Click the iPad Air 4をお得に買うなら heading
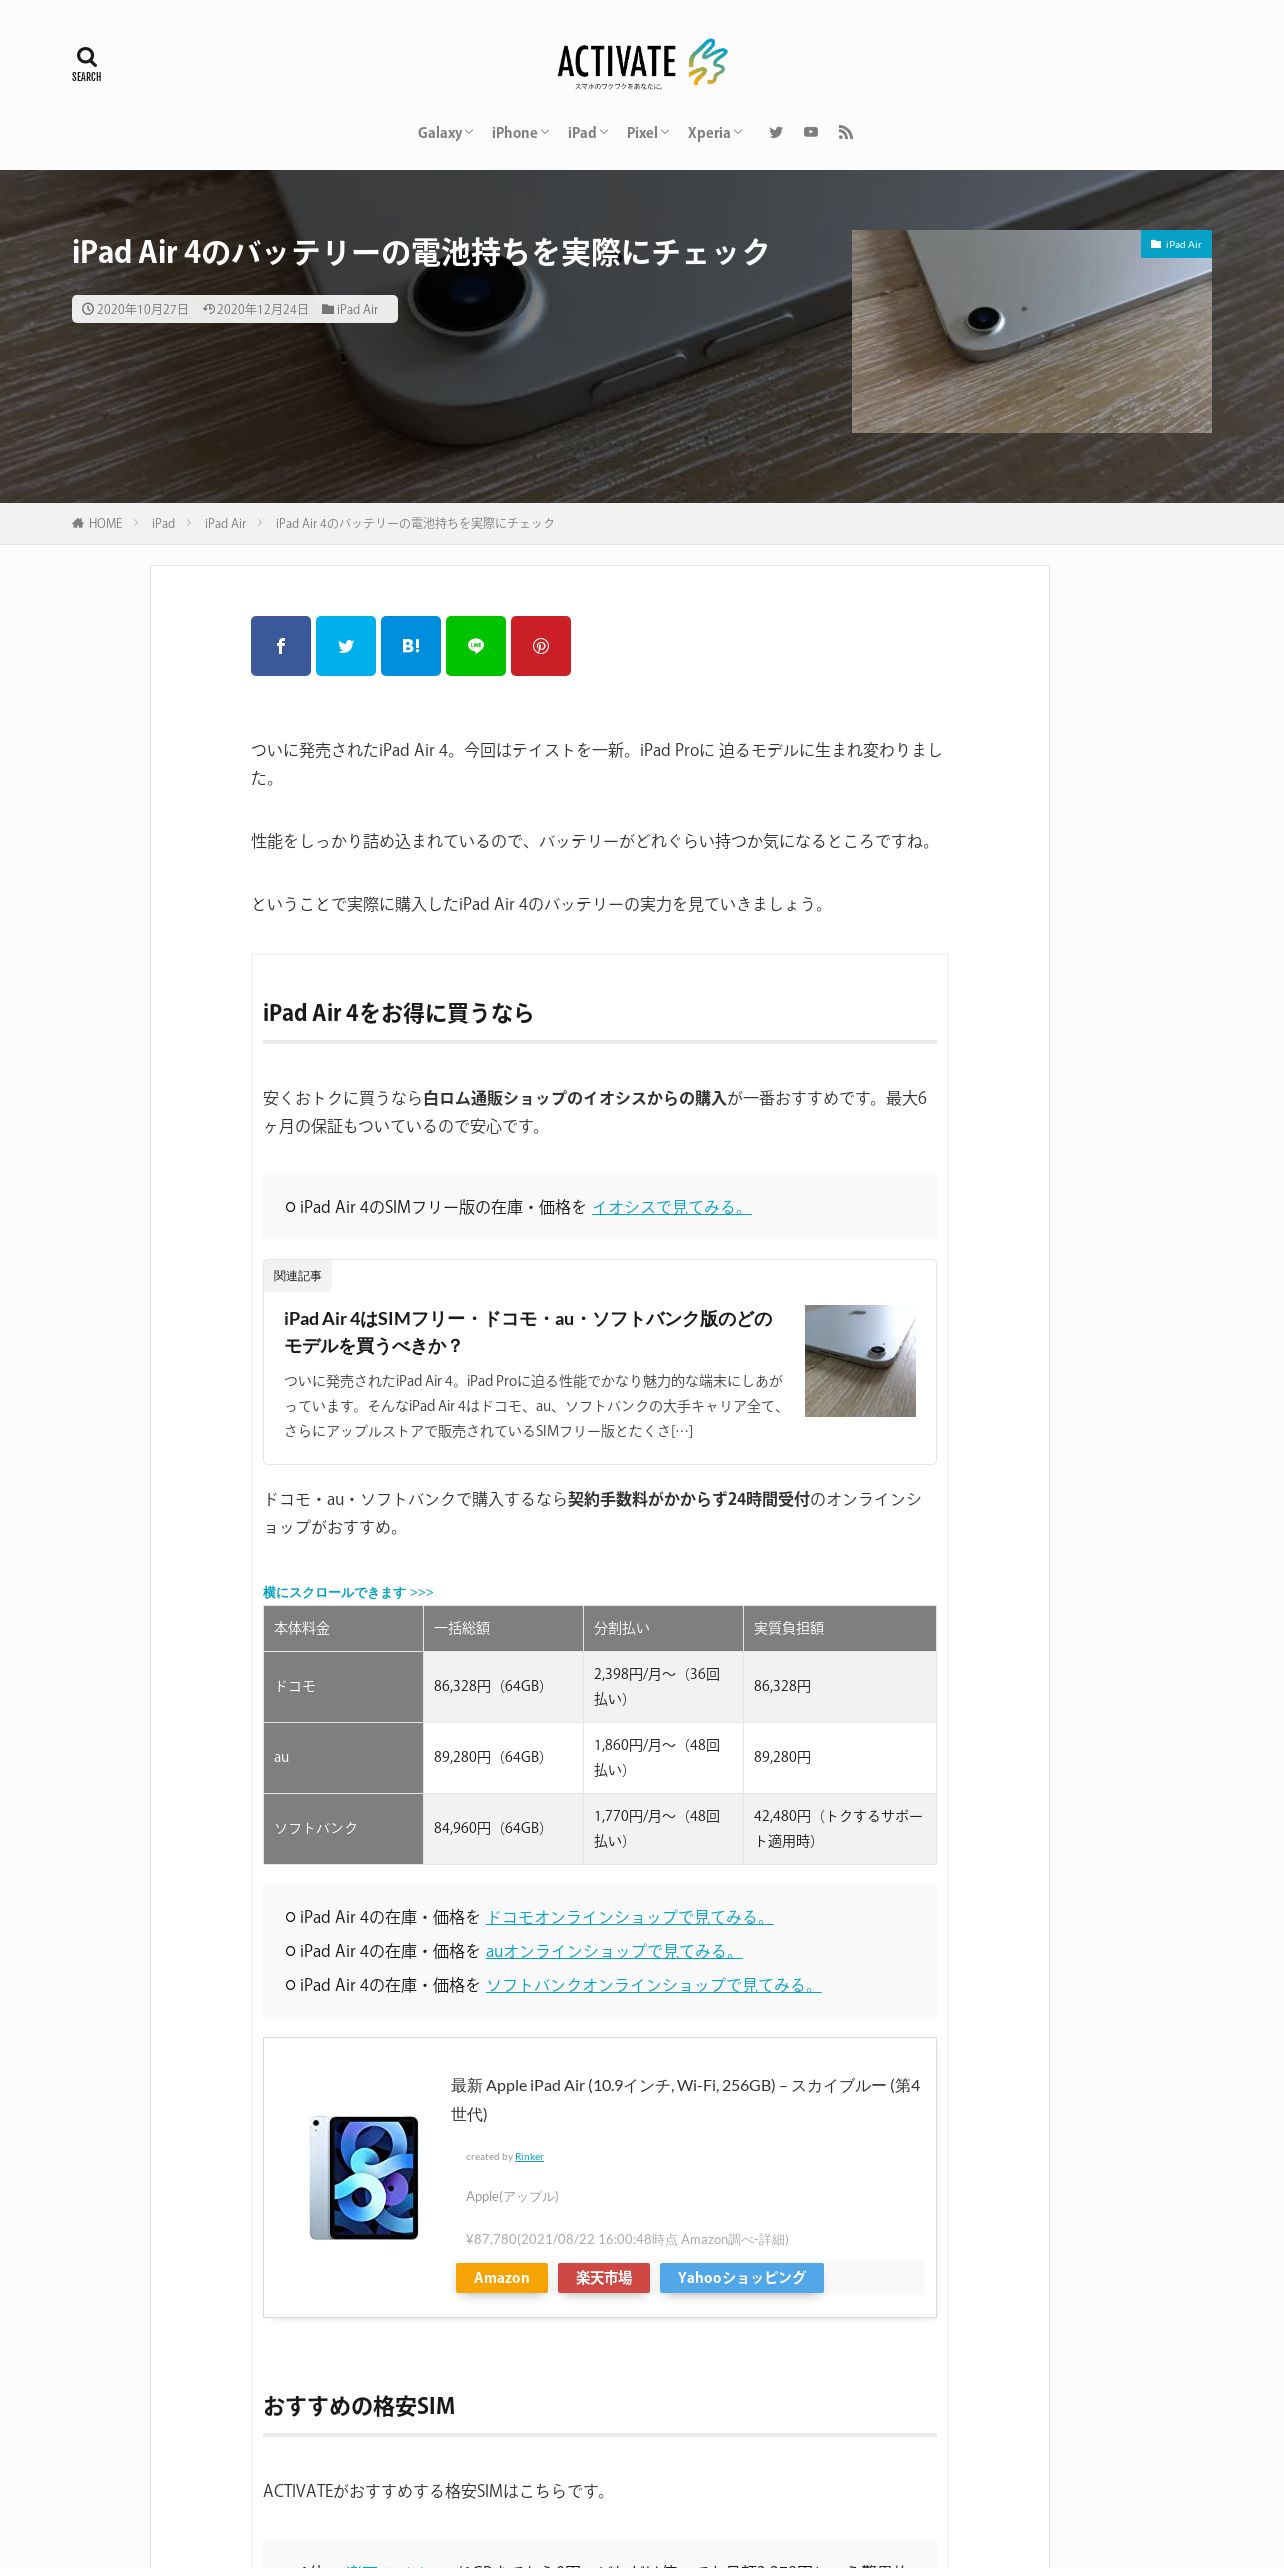This screenshot has width=1284, height=2568. pos(398,1013)
